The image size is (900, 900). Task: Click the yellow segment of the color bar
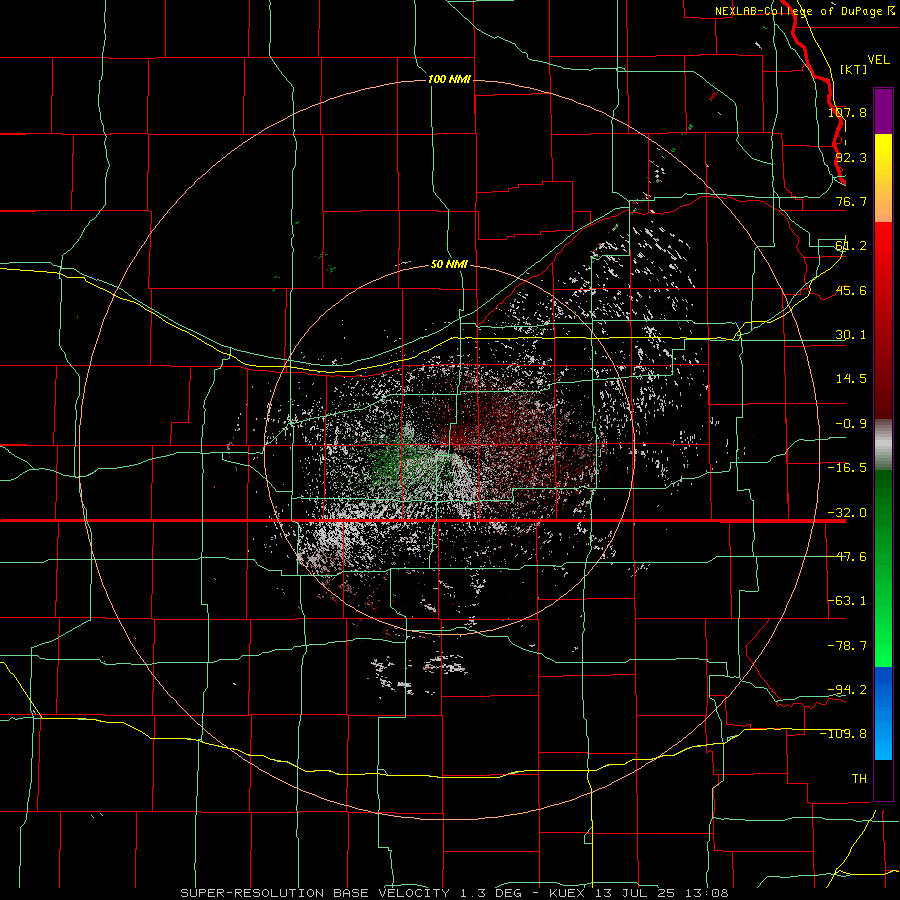pyautogui.click(x=883, y=178)
